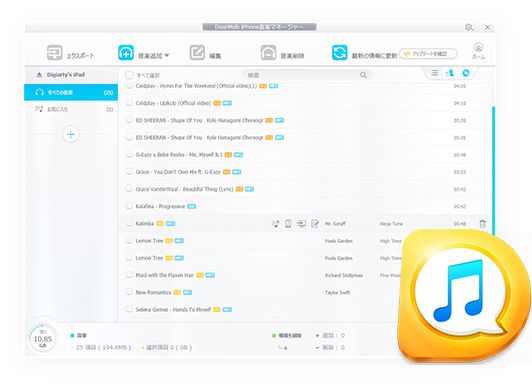Click the Edit (編集) pencil icon
The image size is (532, 389).
click(x=197, y=53)
